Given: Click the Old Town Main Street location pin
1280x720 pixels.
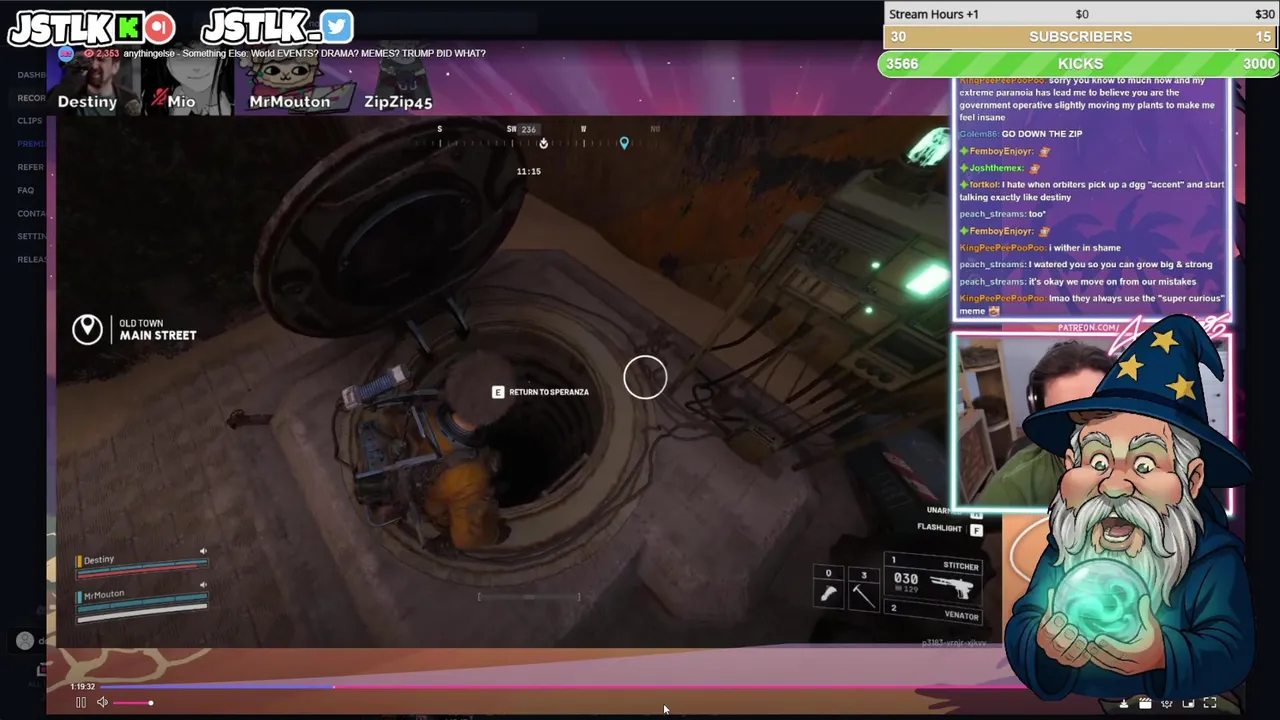Looking at the screenshot, I should pyautogui.click(x=87, y=329).
